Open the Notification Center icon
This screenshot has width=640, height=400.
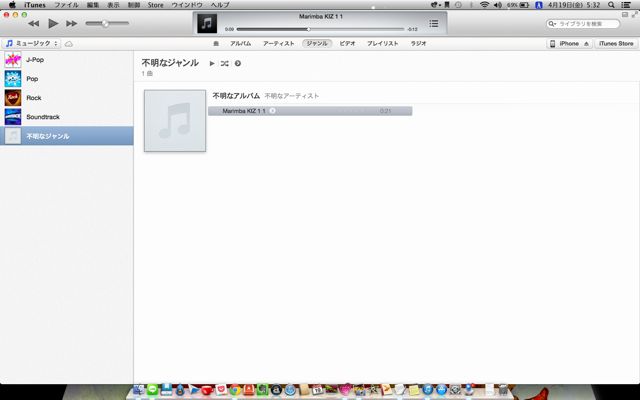click(626, 5)
